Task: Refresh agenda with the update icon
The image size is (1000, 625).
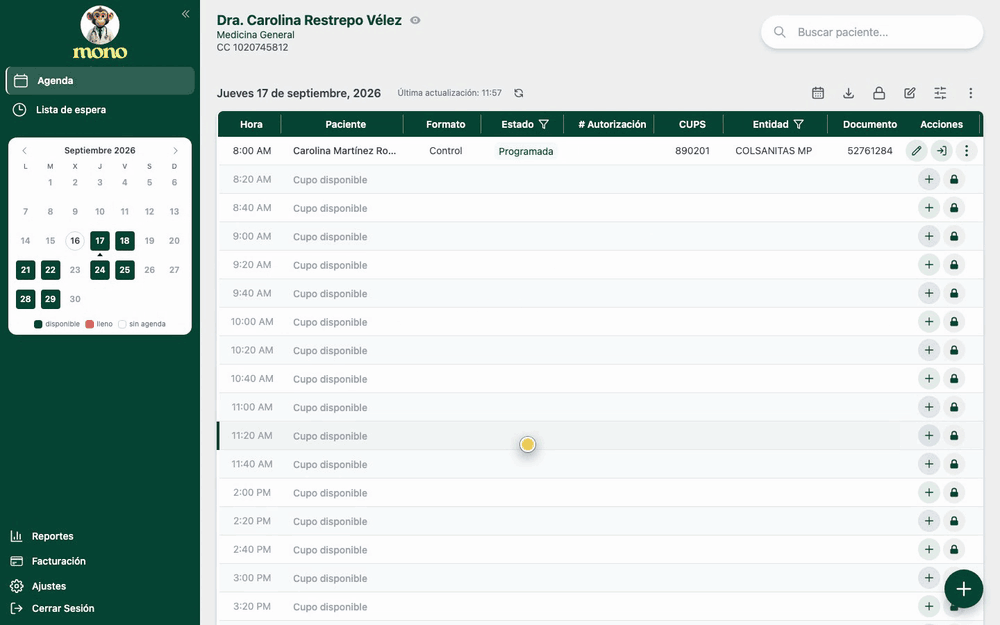Action: pyautogui.click(x=519, y=93)
